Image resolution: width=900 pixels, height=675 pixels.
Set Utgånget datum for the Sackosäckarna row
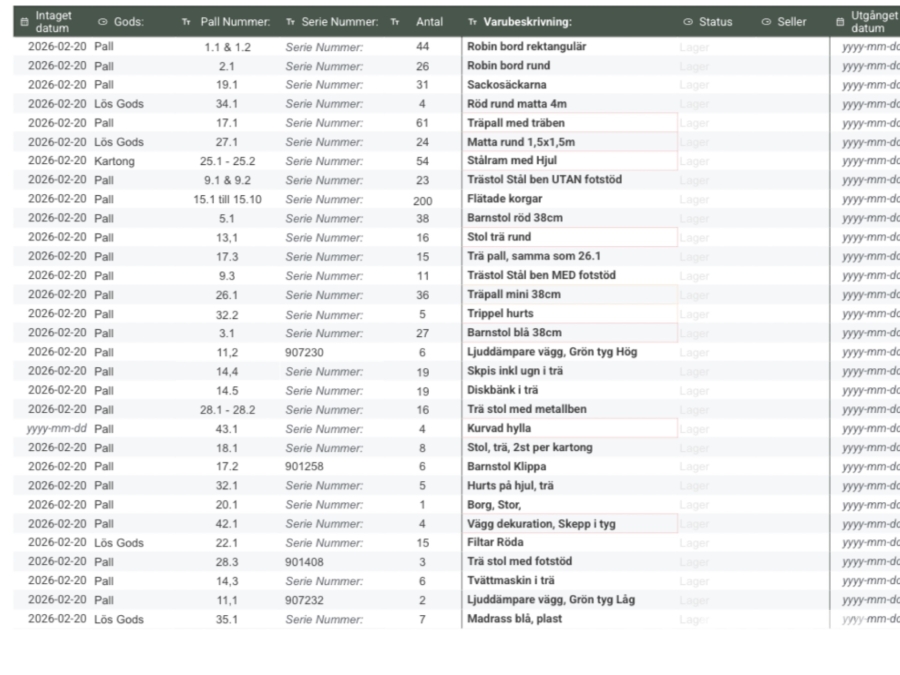(x=868, y=85)
